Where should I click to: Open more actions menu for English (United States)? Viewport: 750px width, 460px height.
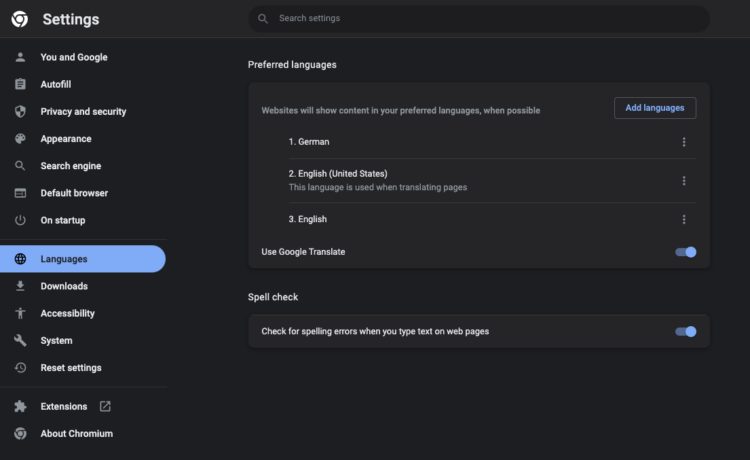684,181
